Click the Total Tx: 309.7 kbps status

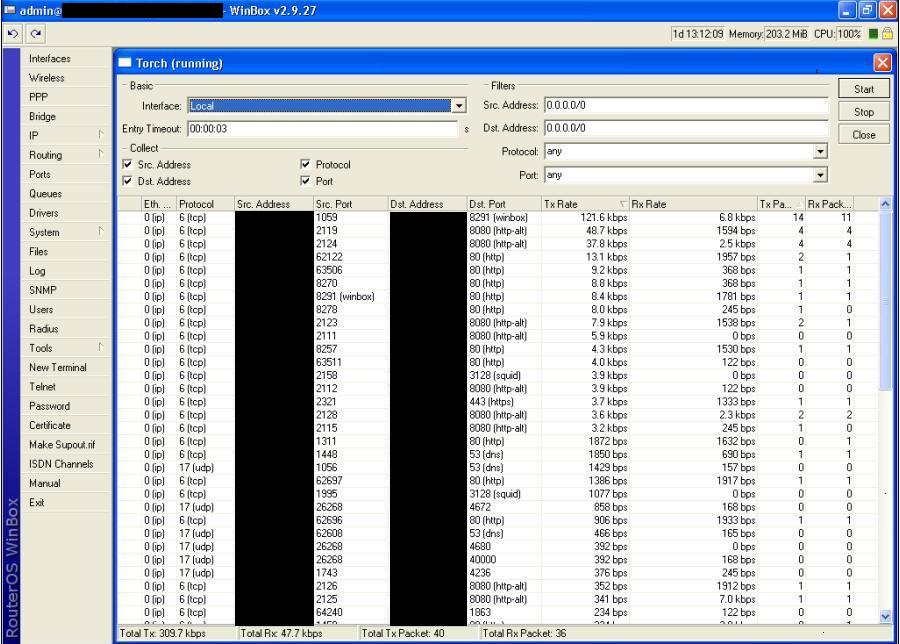point(162,633)
